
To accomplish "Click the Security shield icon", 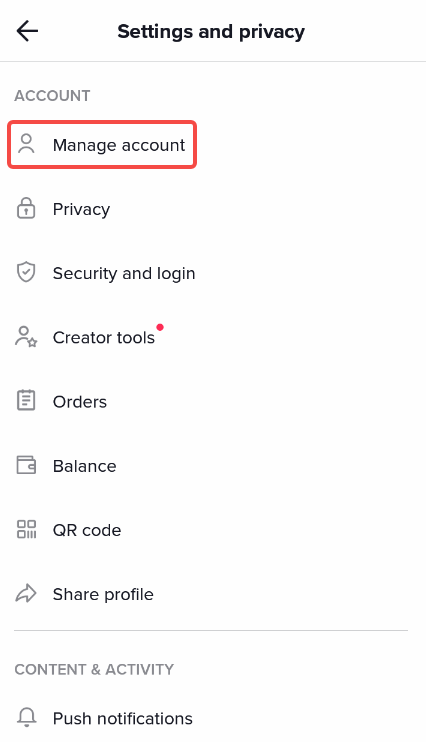I will pos(26,273).
